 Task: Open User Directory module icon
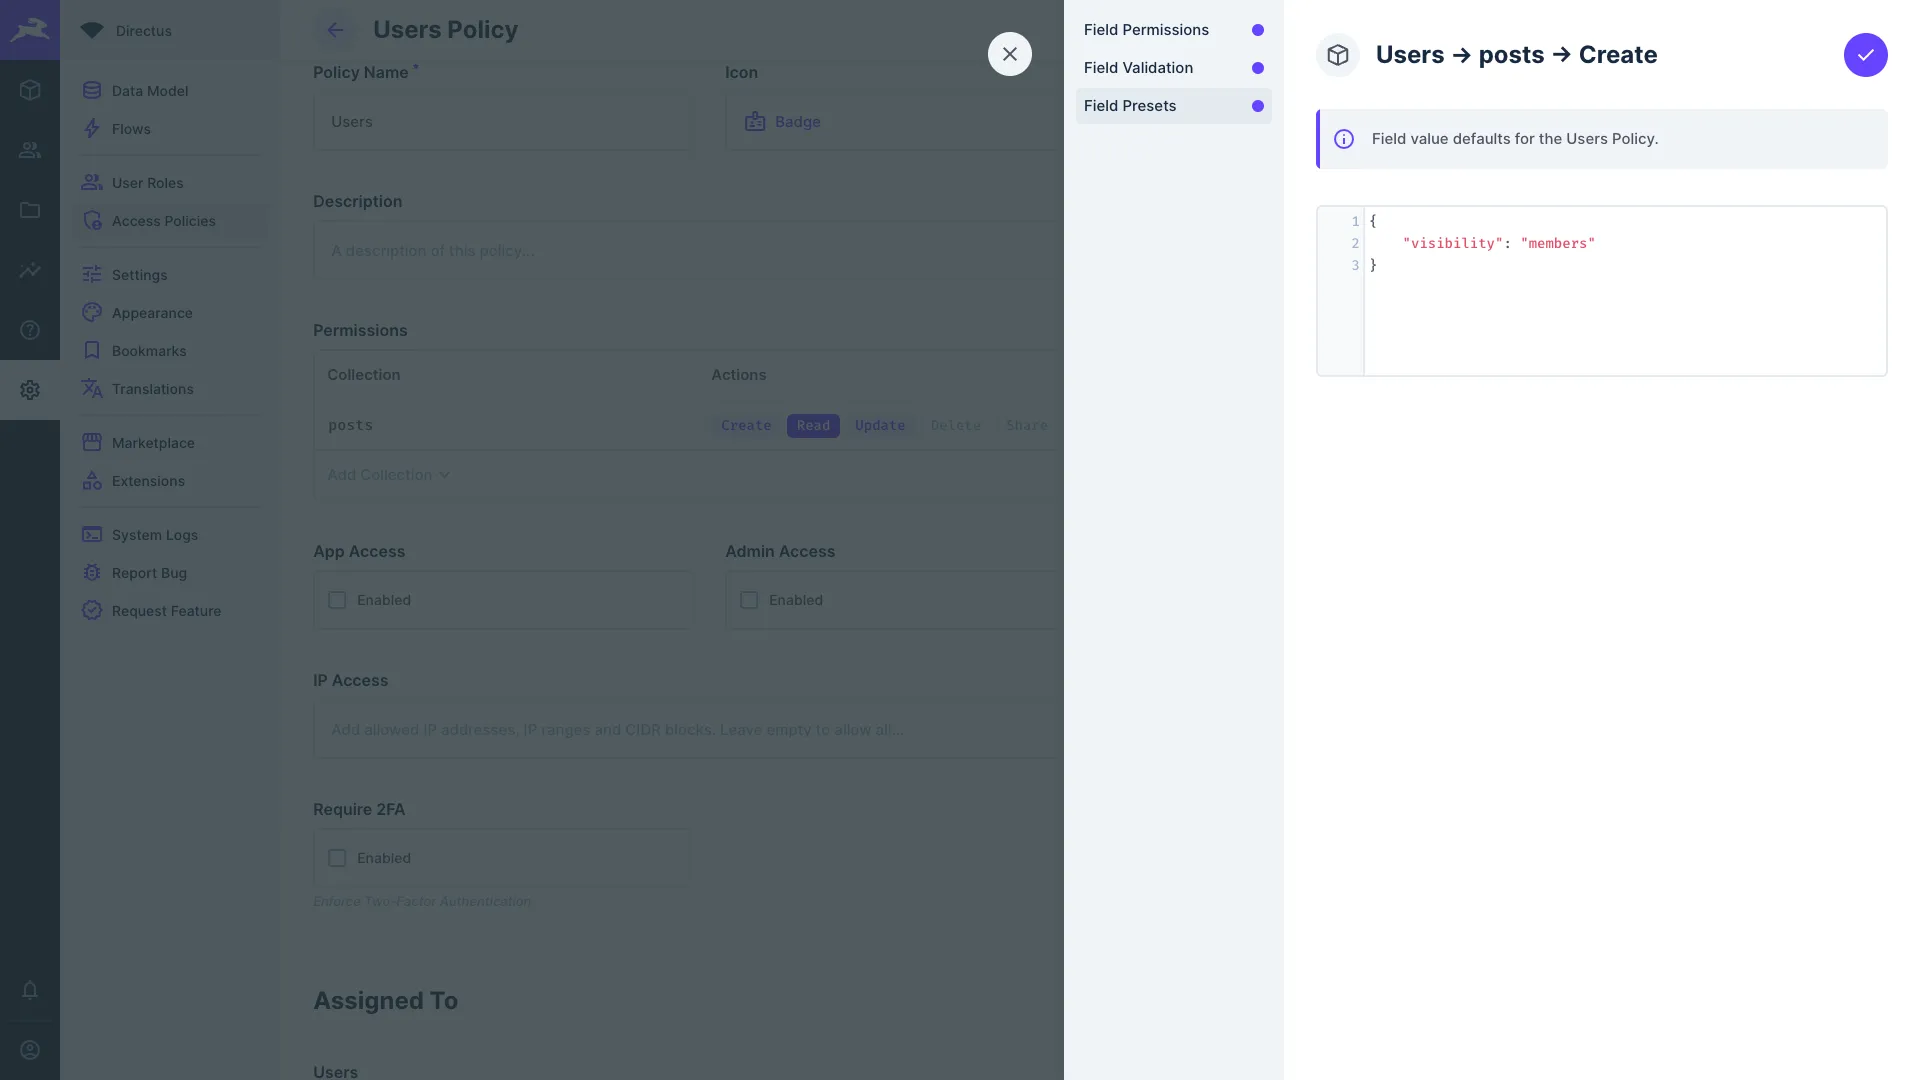coord(30,150)
